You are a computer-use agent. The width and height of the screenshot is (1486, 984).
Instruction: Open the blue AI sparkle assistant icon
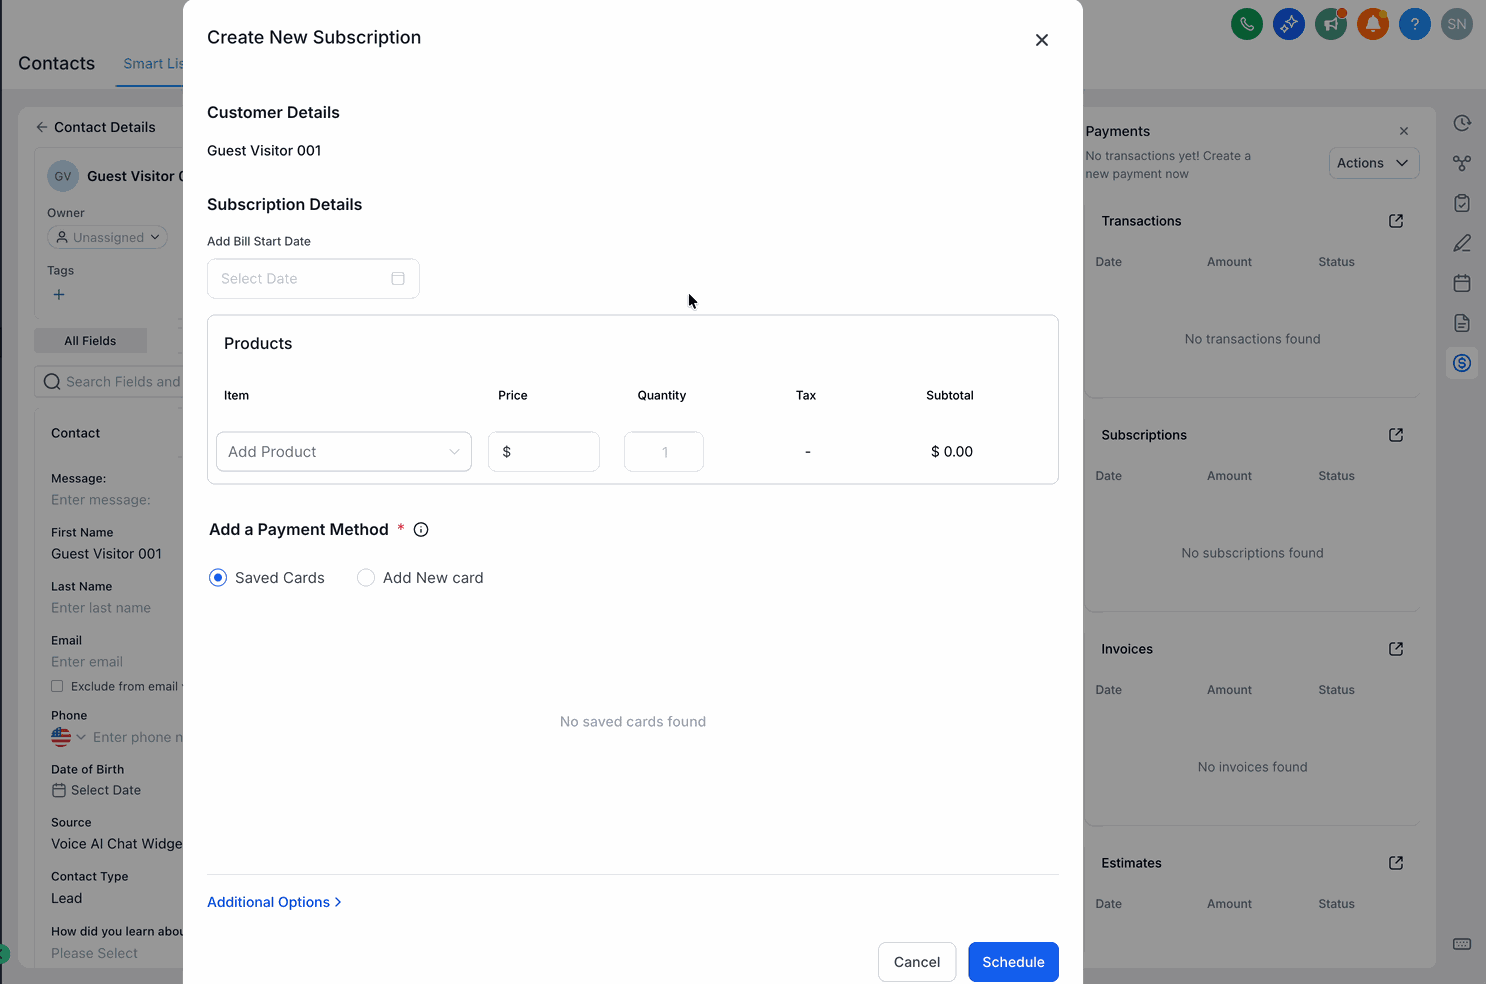point(1289,24)
